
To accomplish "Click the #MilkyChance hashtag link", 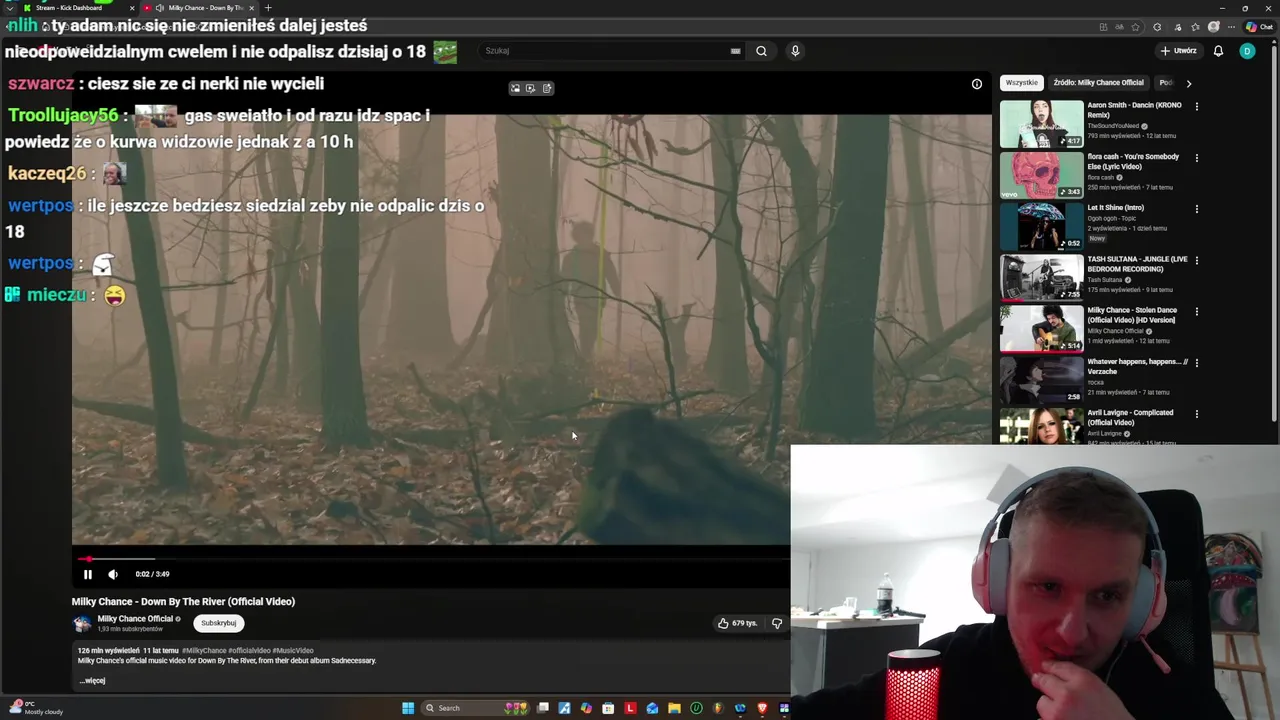I will 204,651.
